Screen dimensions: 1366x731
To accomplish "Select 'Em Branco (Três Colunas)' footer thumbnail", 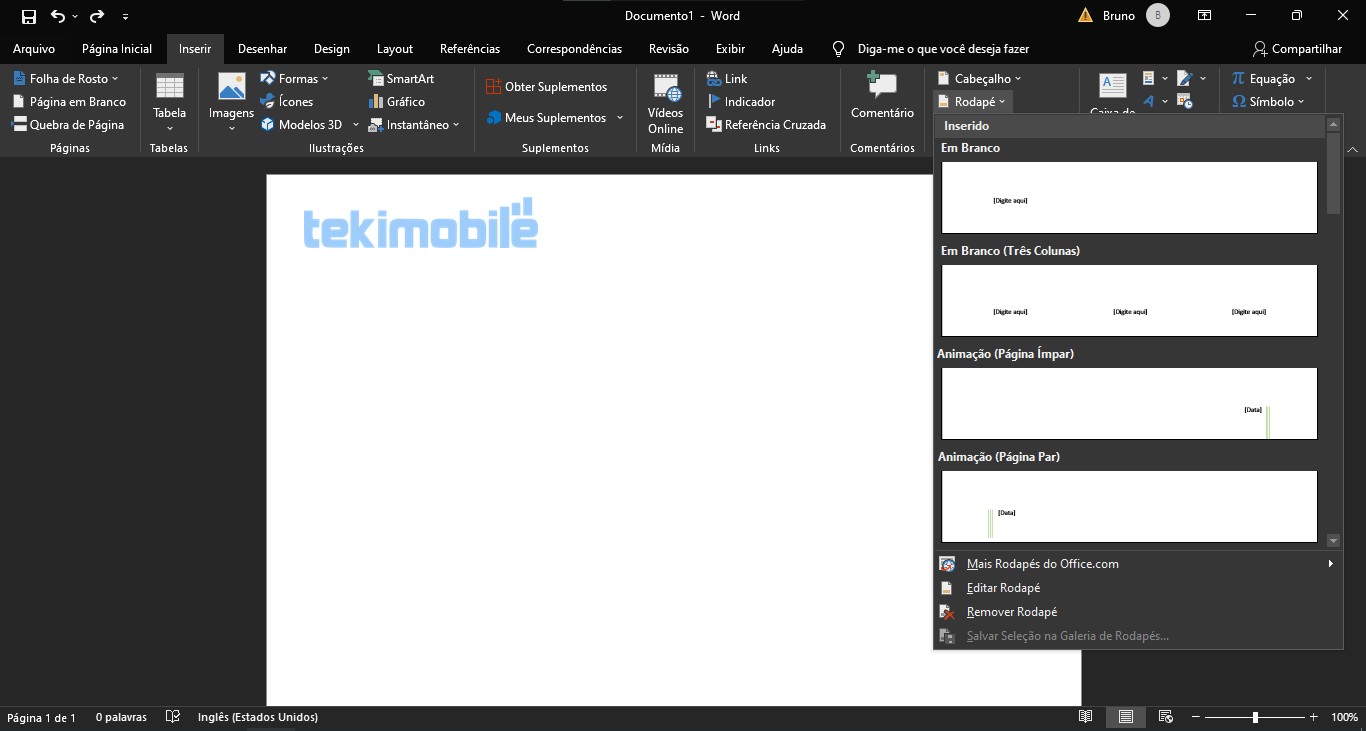I will [x=1129, y=300].
